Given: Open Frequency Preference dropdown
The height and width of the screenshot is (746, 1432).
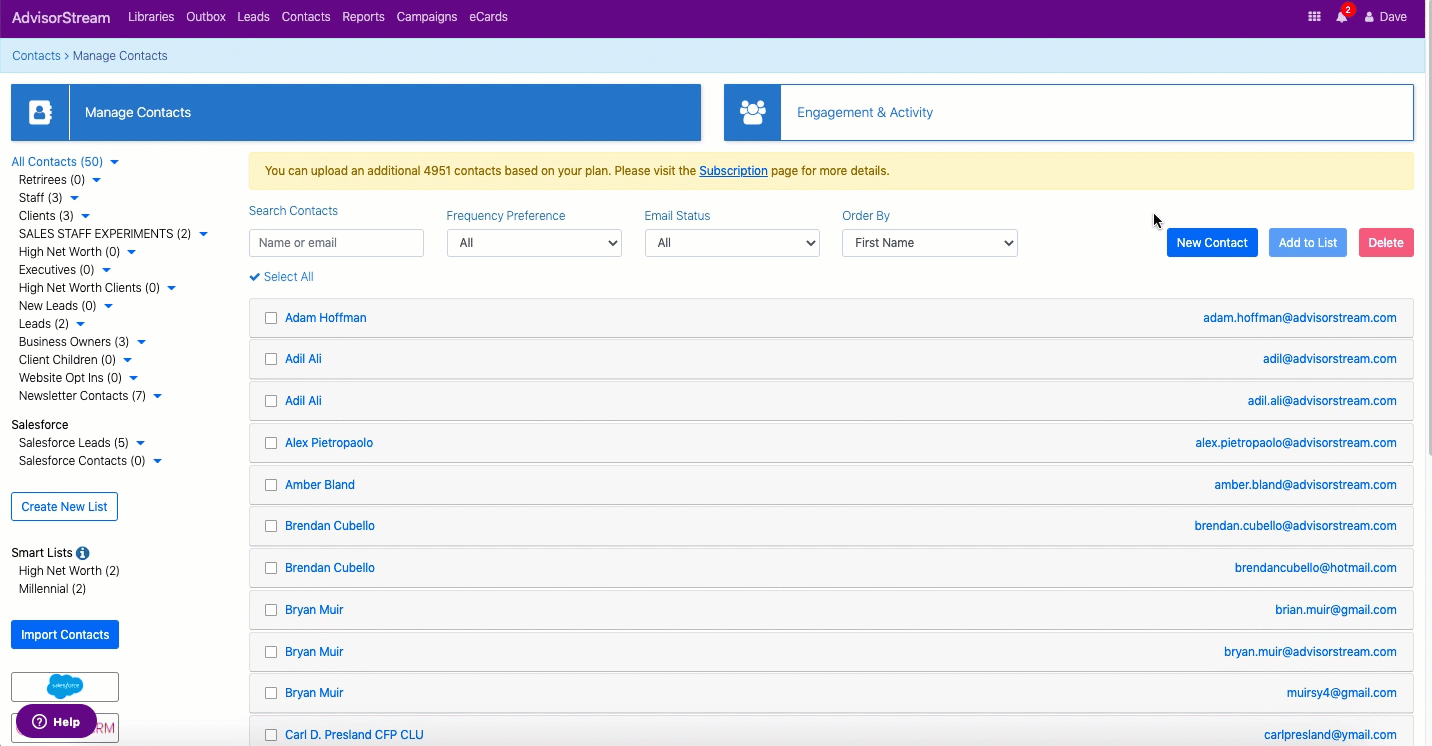Looking at the screenshot, I should [534, 243].
